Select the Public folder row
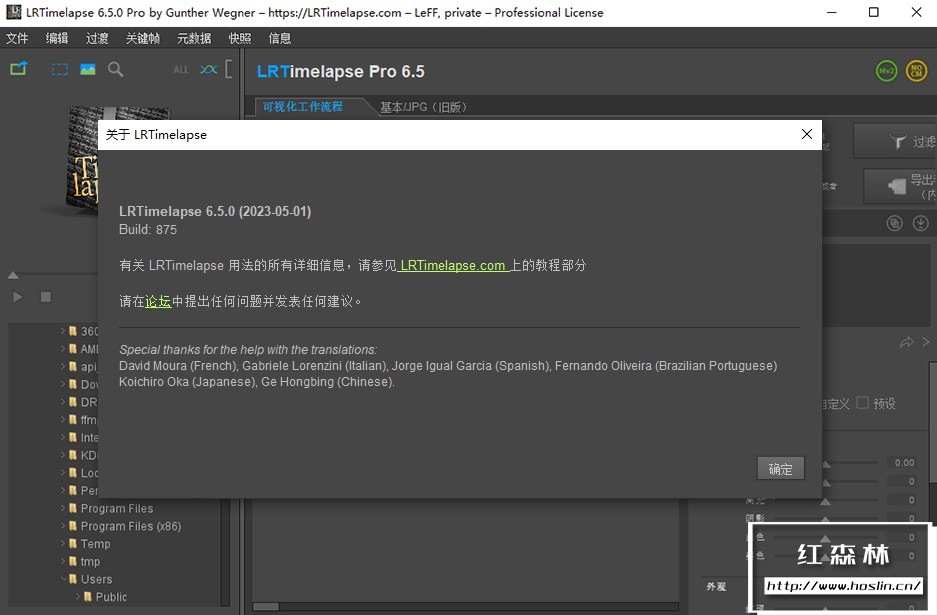The width and height of the screenshot is (937, 615). [x=105, y=597]
